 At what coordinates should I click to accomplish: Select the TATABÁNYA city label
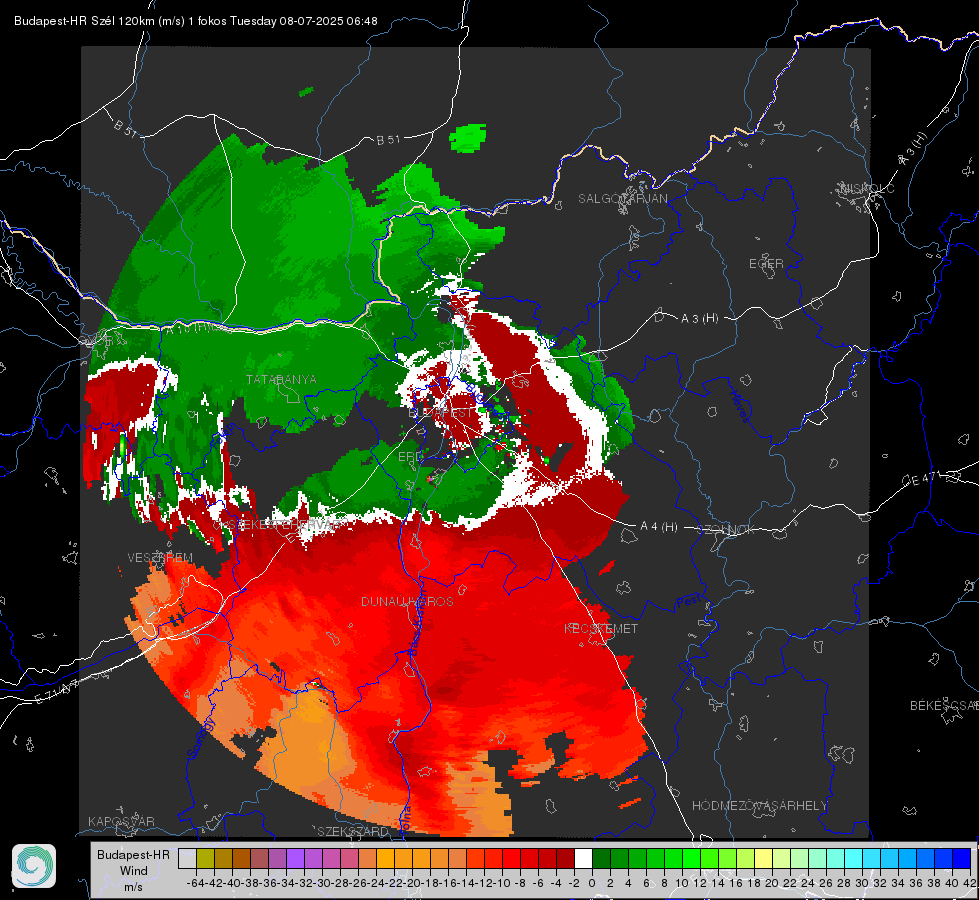click(x=281, y=379)
